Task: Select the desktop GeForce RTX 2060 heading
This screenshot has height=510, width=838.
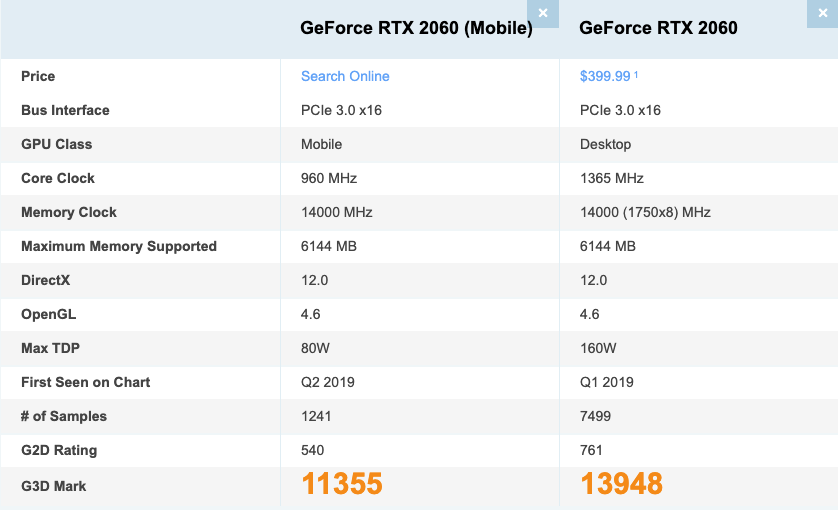Action: [658, 28]
